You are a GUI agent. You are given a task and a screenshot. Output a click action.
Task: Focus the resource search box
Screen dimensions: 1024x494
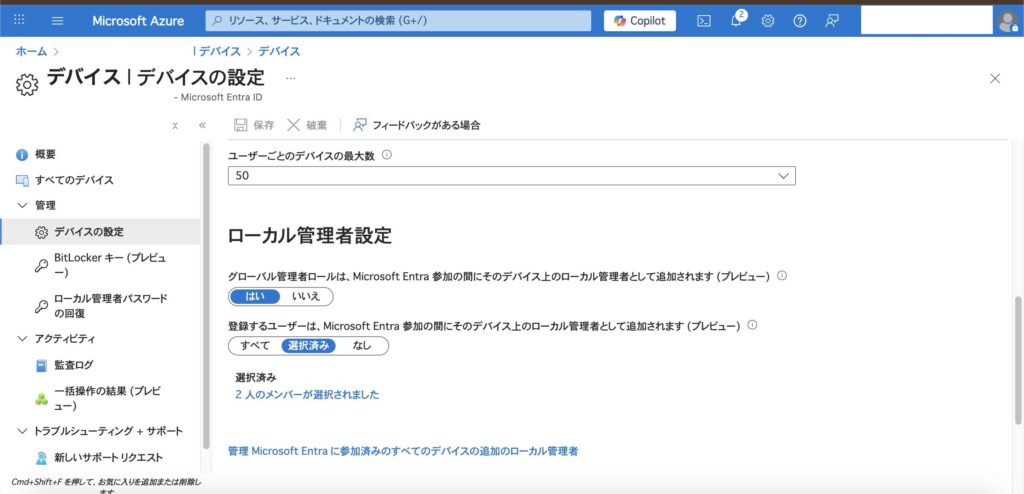[x=398, y=21]
